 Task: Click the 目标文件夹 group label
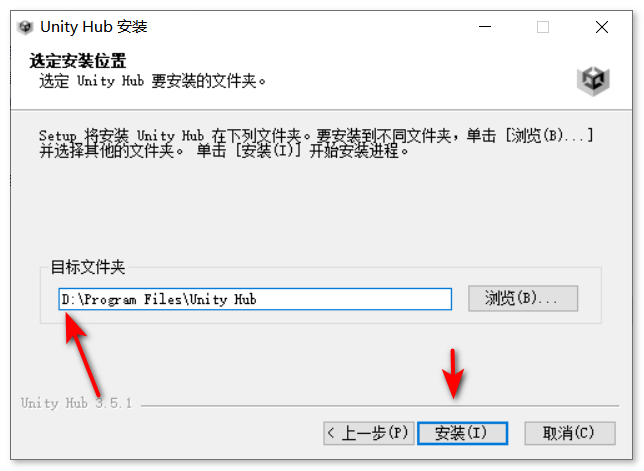click(87, 267)
